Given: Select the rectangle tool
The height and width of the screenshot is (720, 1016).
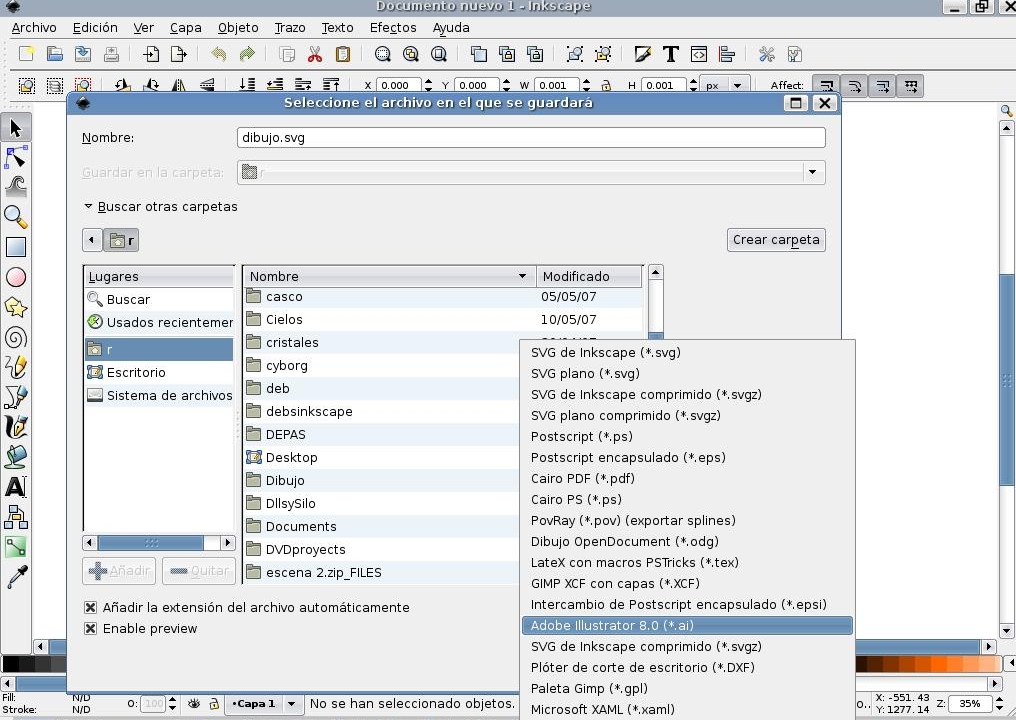Looking at the screenshot, I should pyautogui.click(x=16, y=247).
